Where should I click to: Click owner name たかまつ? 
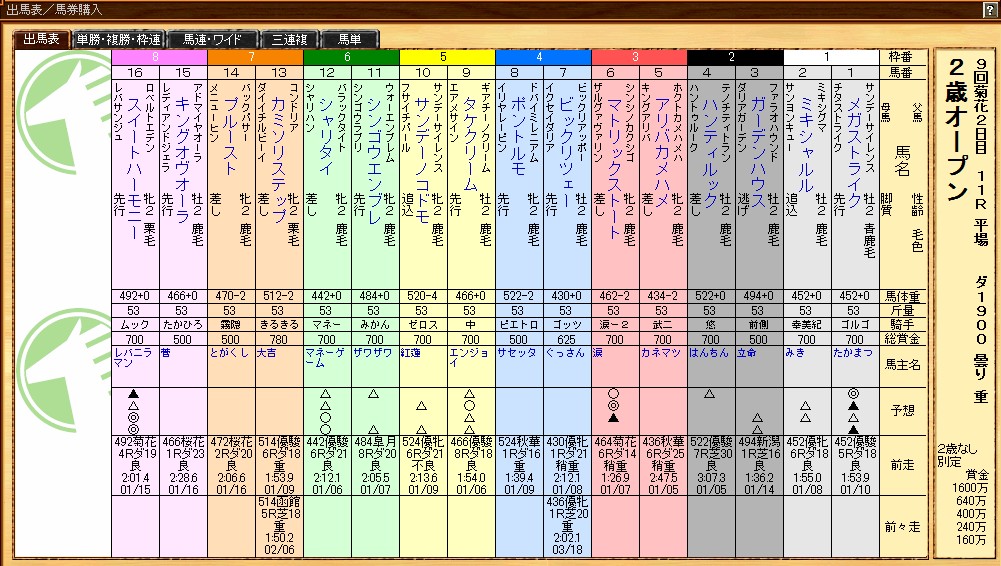coord(852,353)
